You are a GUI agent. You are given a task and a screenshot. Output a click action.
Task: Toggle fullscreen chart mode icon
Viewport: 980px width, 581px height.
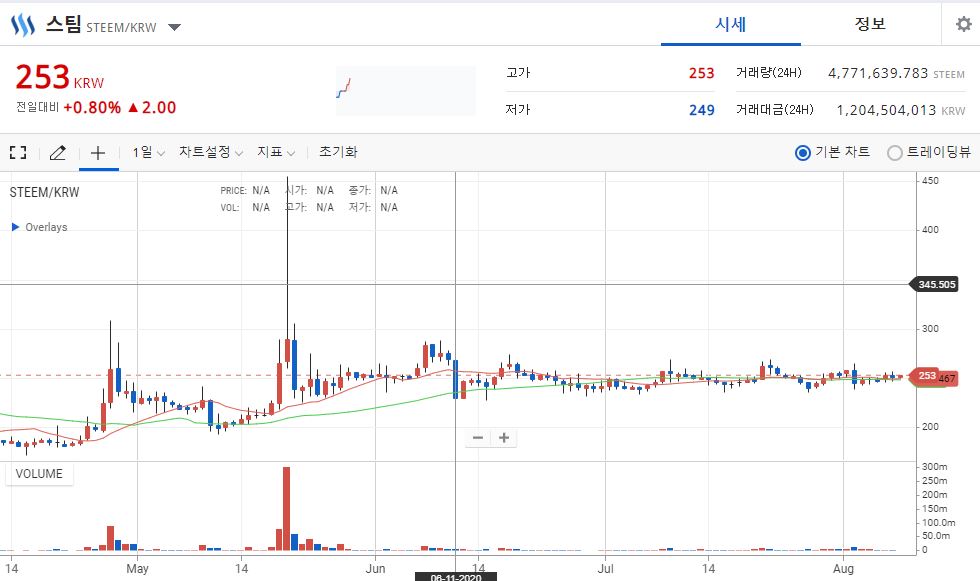(x=18, y=152)
